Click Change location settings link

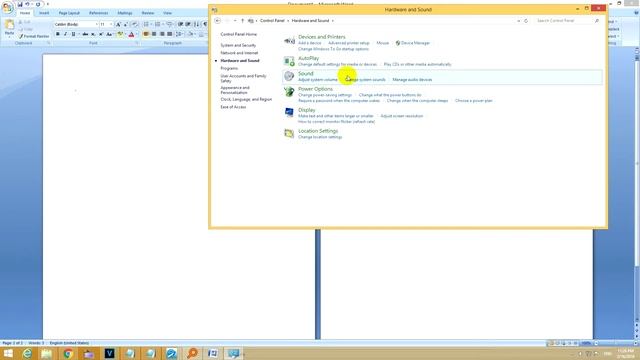[320, 137]
